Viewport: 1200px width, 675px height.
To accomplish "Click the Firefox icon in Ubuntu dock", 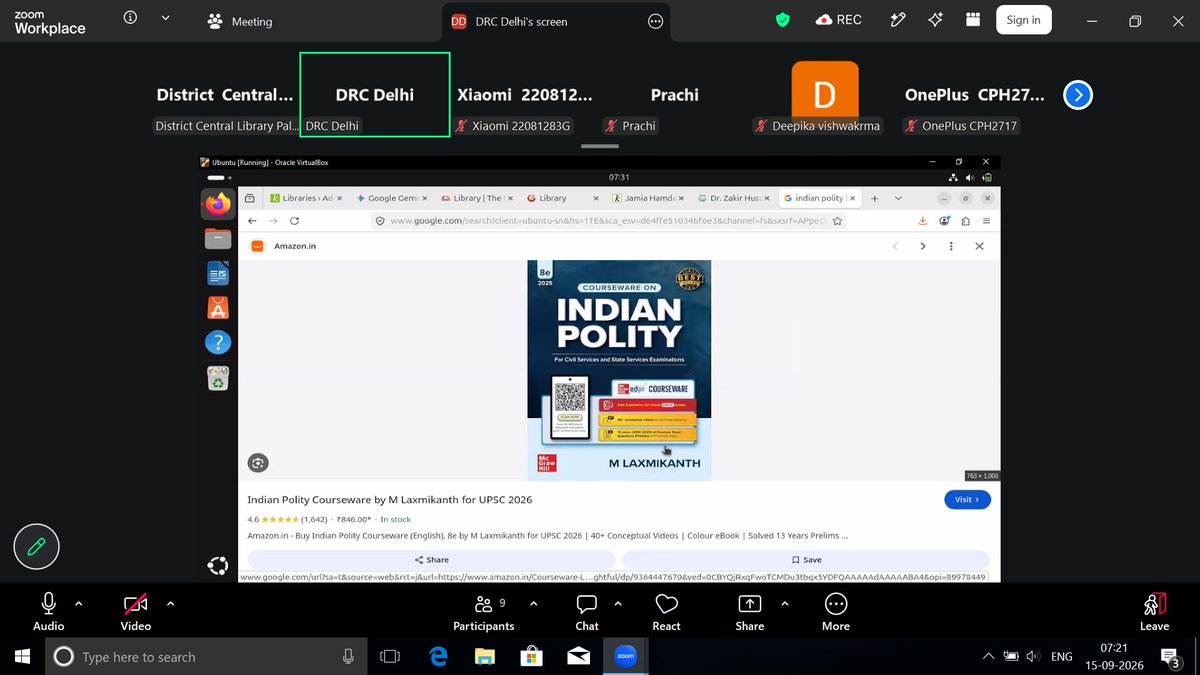I will pyautogui.click(x=218, y=204).
